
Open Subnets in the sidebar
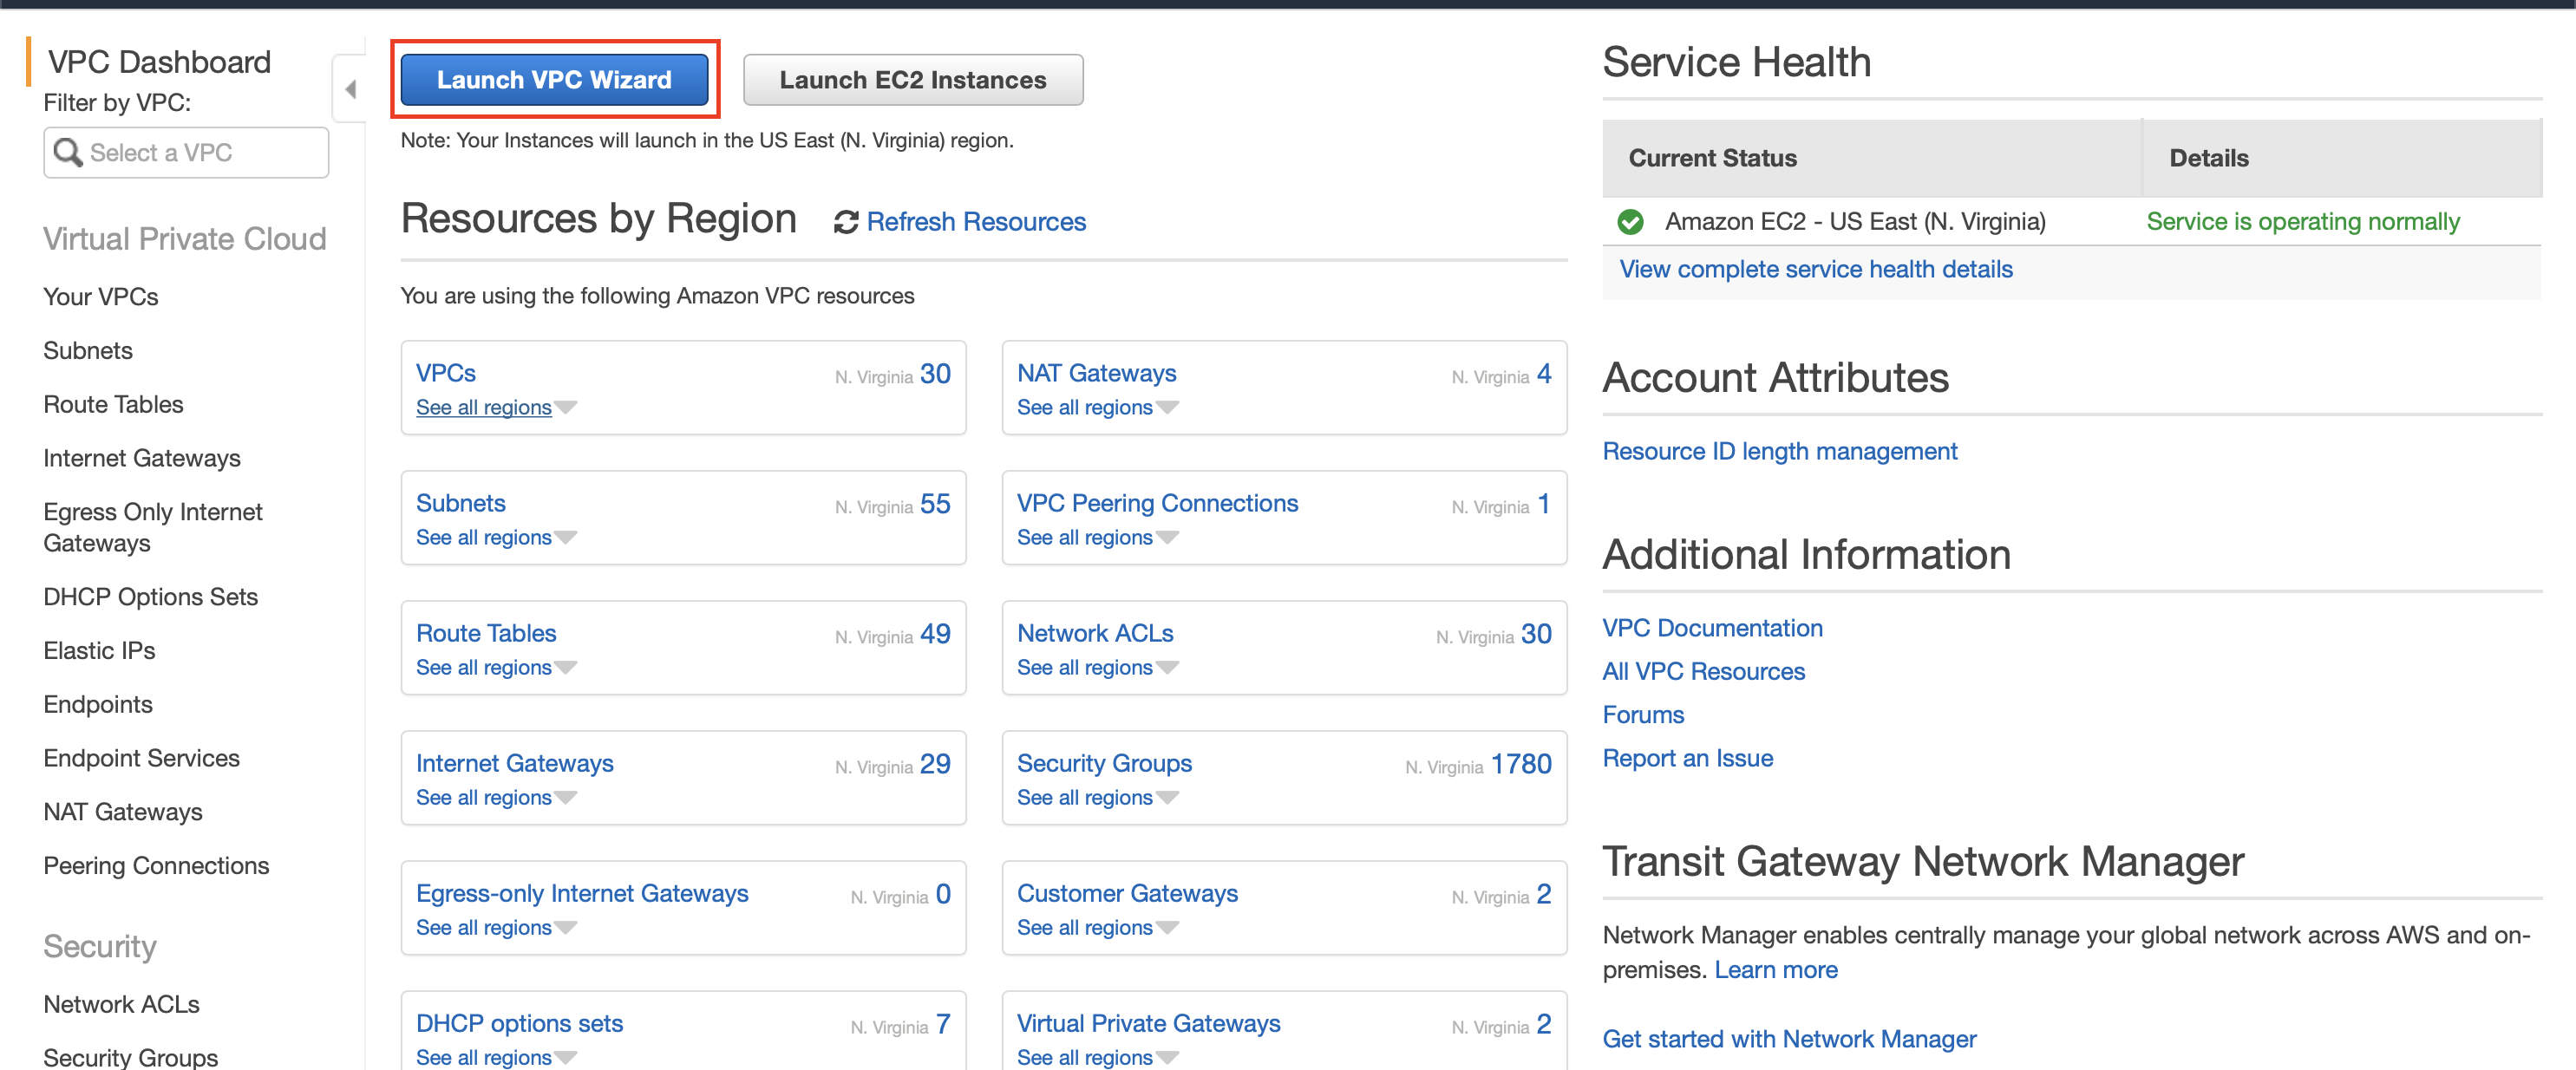click(88, 351)
